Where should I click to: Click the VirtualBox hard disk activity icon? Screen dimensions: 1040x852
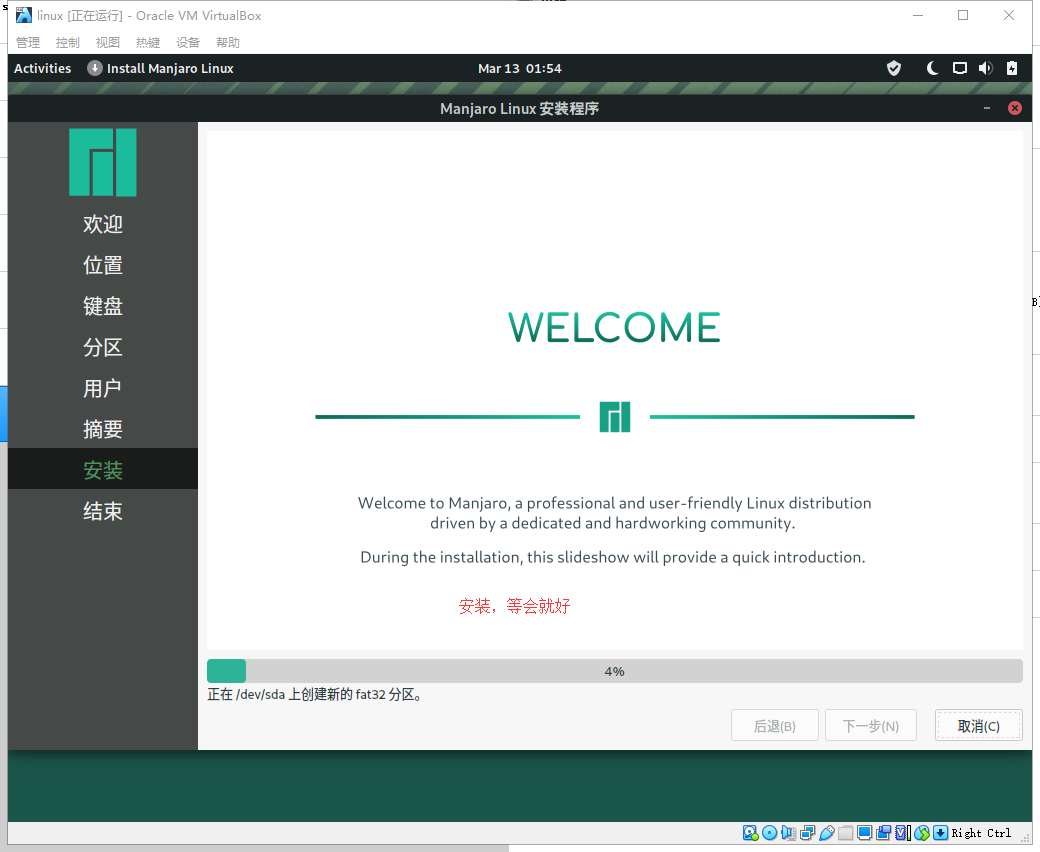pyautogui.click(x=750, y=833)
